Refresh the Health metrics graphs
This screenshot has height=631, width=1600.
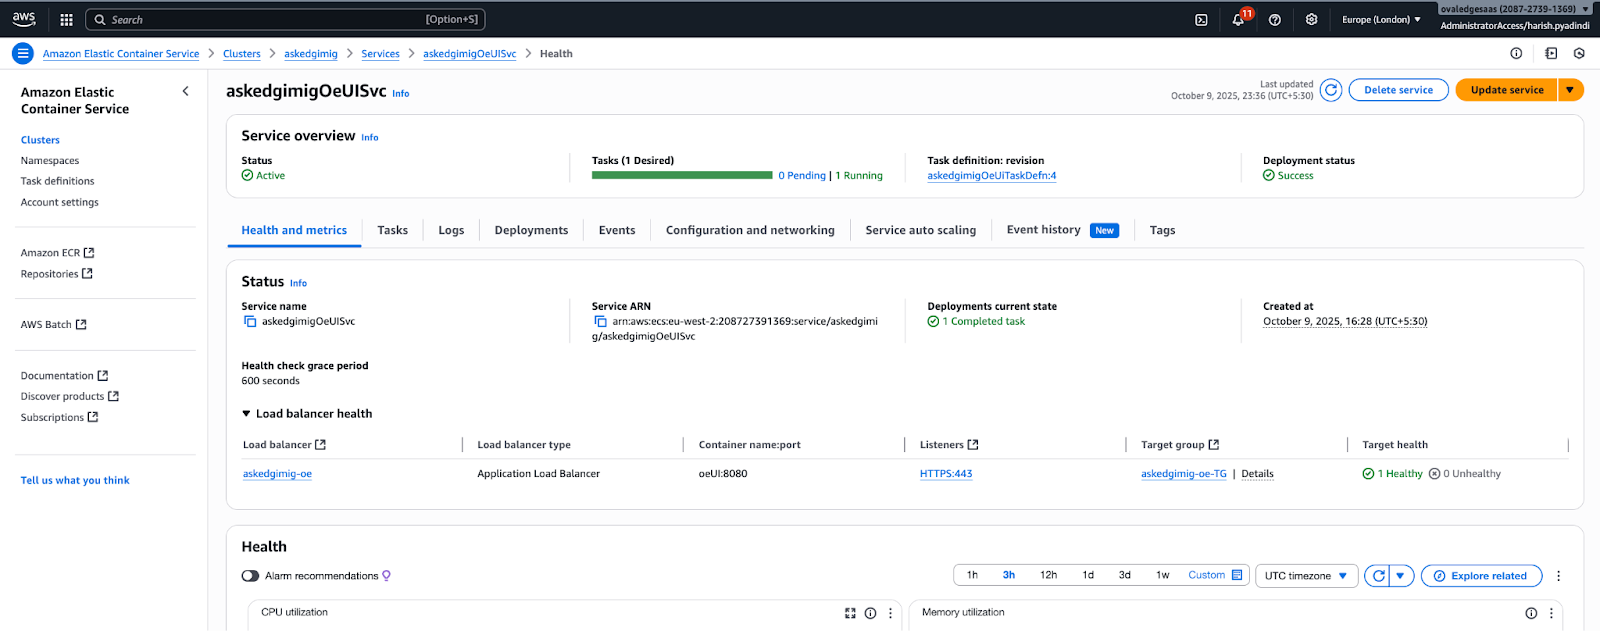1378,576
